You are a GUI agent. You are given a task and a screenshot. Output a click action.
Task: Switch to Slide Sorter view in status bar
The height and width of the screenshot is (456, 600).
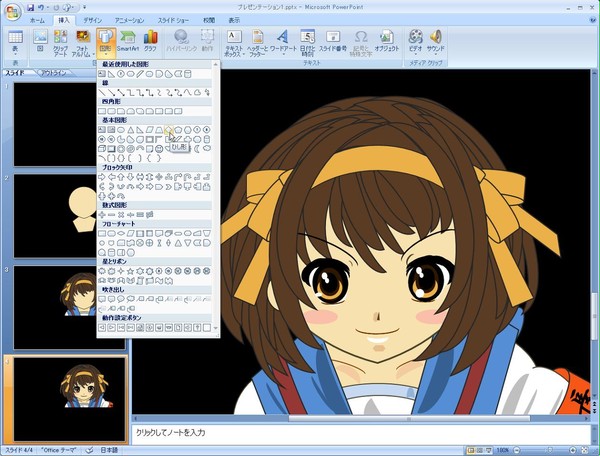(479, 450)
